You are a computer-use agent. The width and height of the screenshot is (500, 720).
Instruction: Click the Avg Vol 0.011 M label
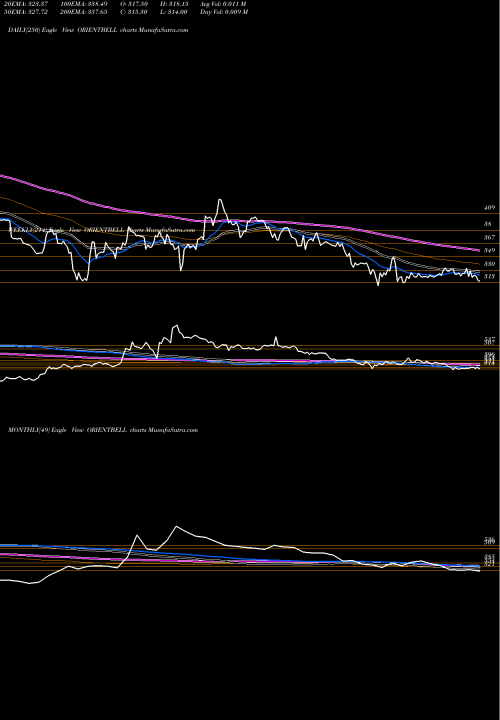tap(223, 4)
